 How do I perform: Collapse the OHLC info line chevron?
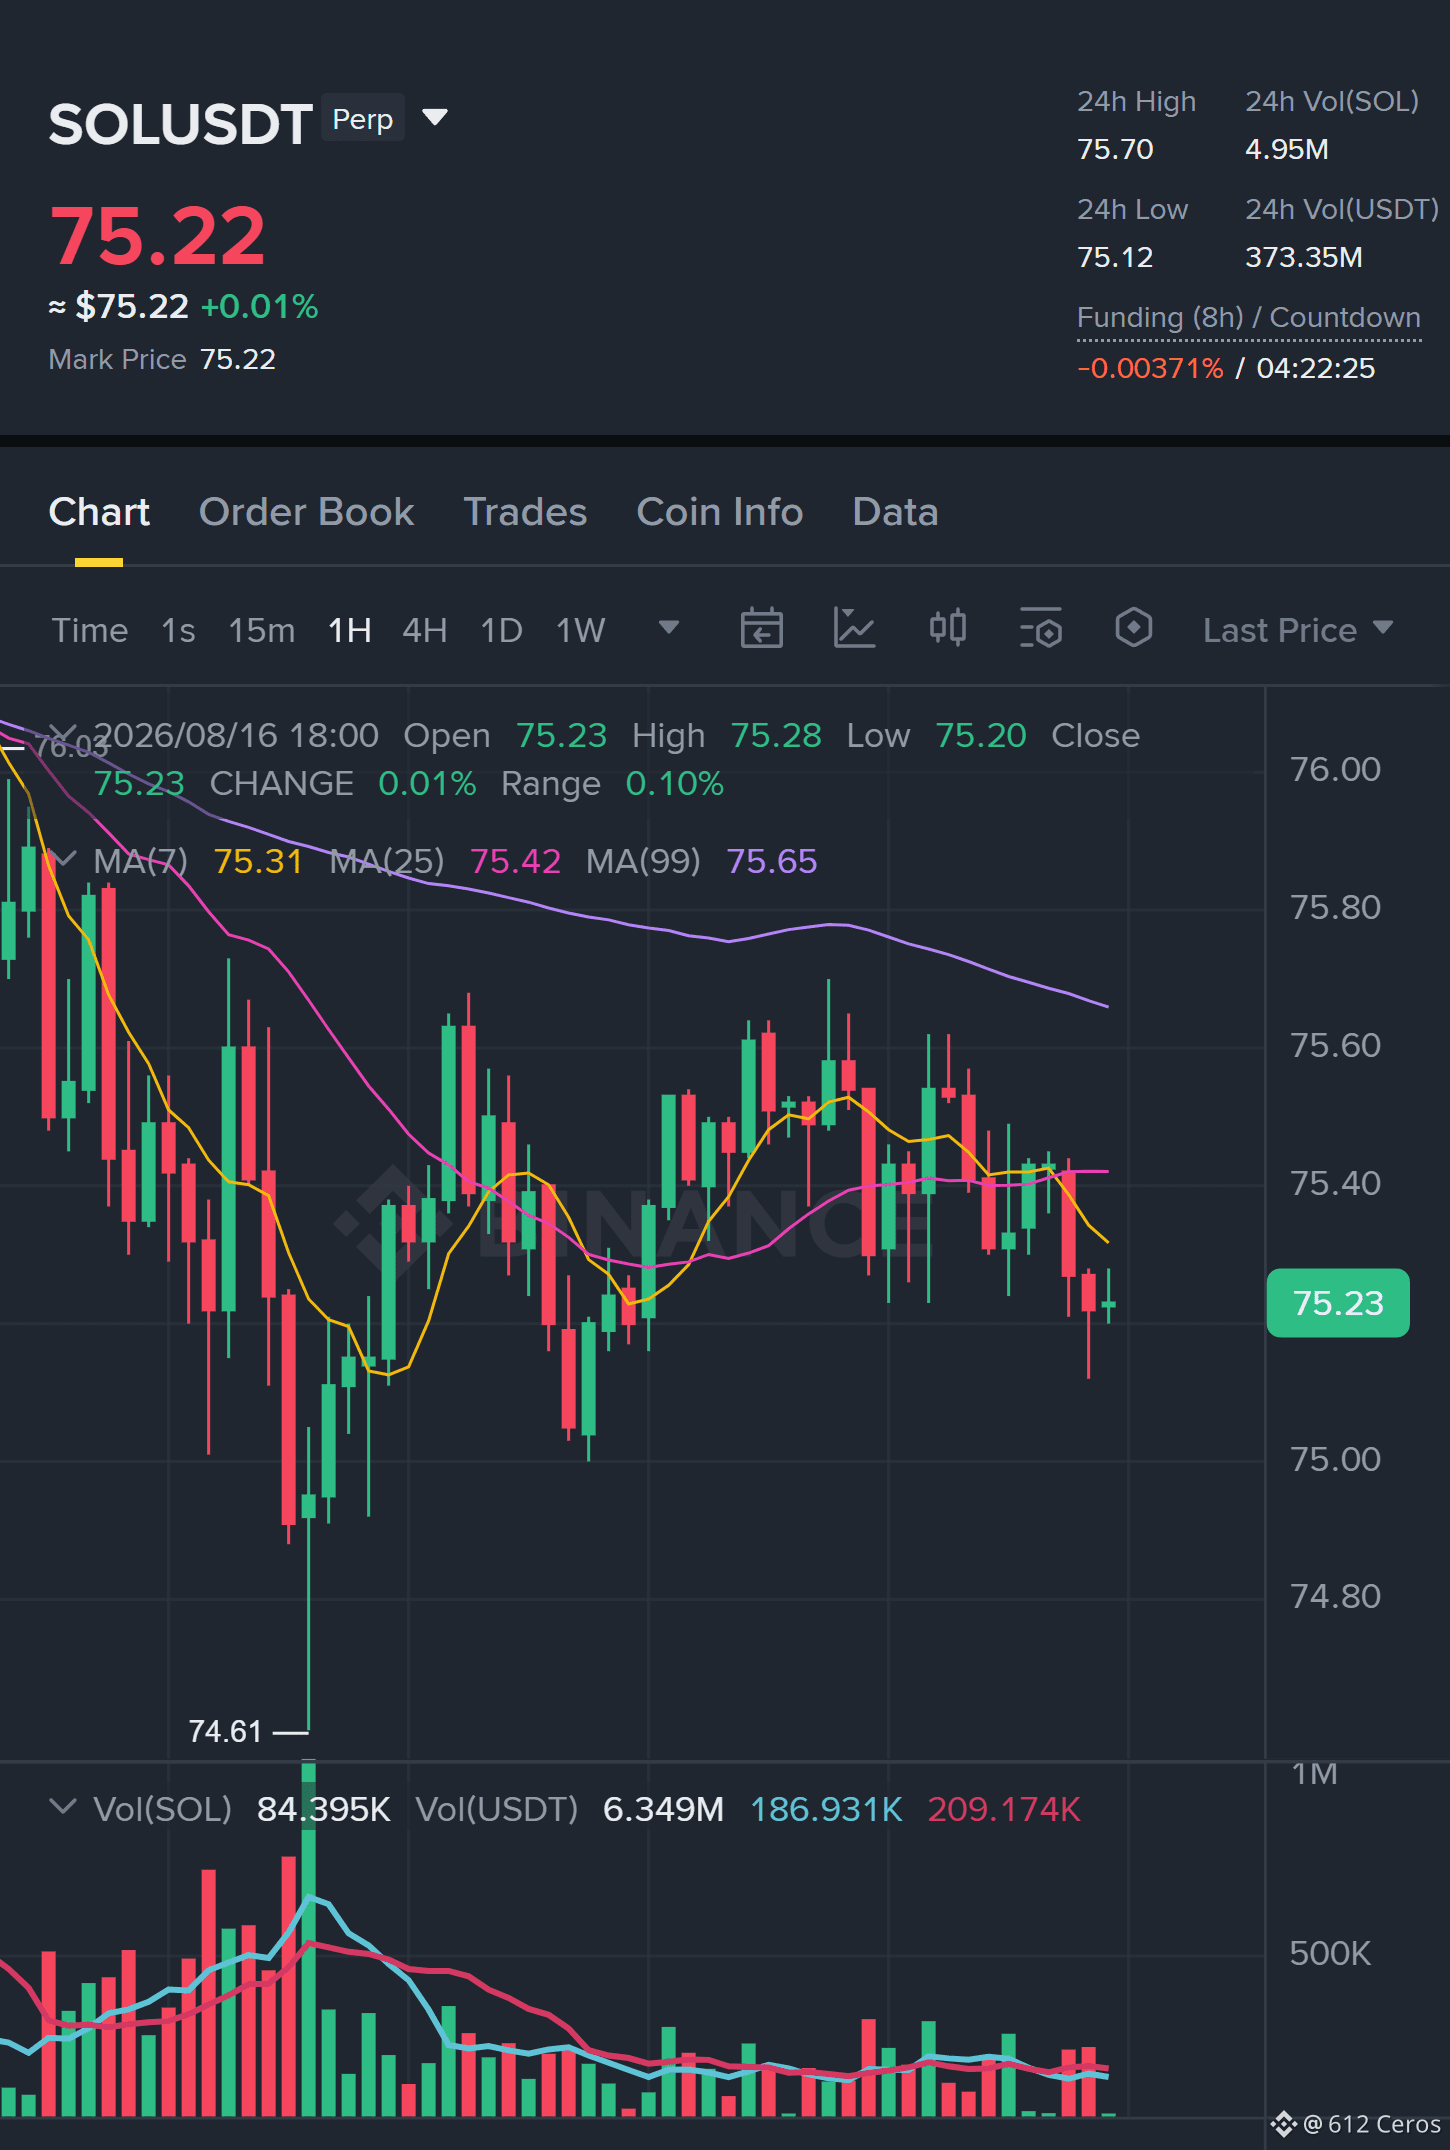[x=62, y=733]
